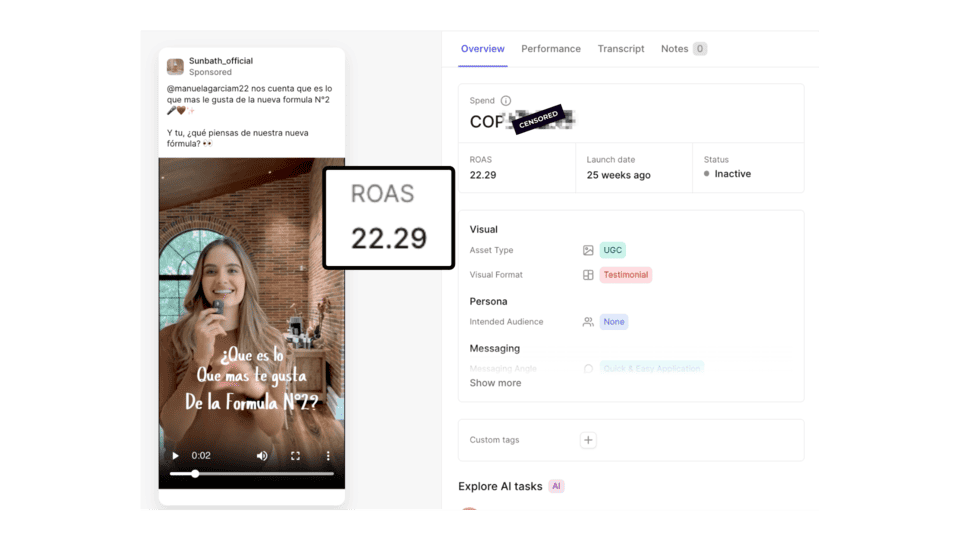Click the Intended Audience people icon

(x=588, y=321)
